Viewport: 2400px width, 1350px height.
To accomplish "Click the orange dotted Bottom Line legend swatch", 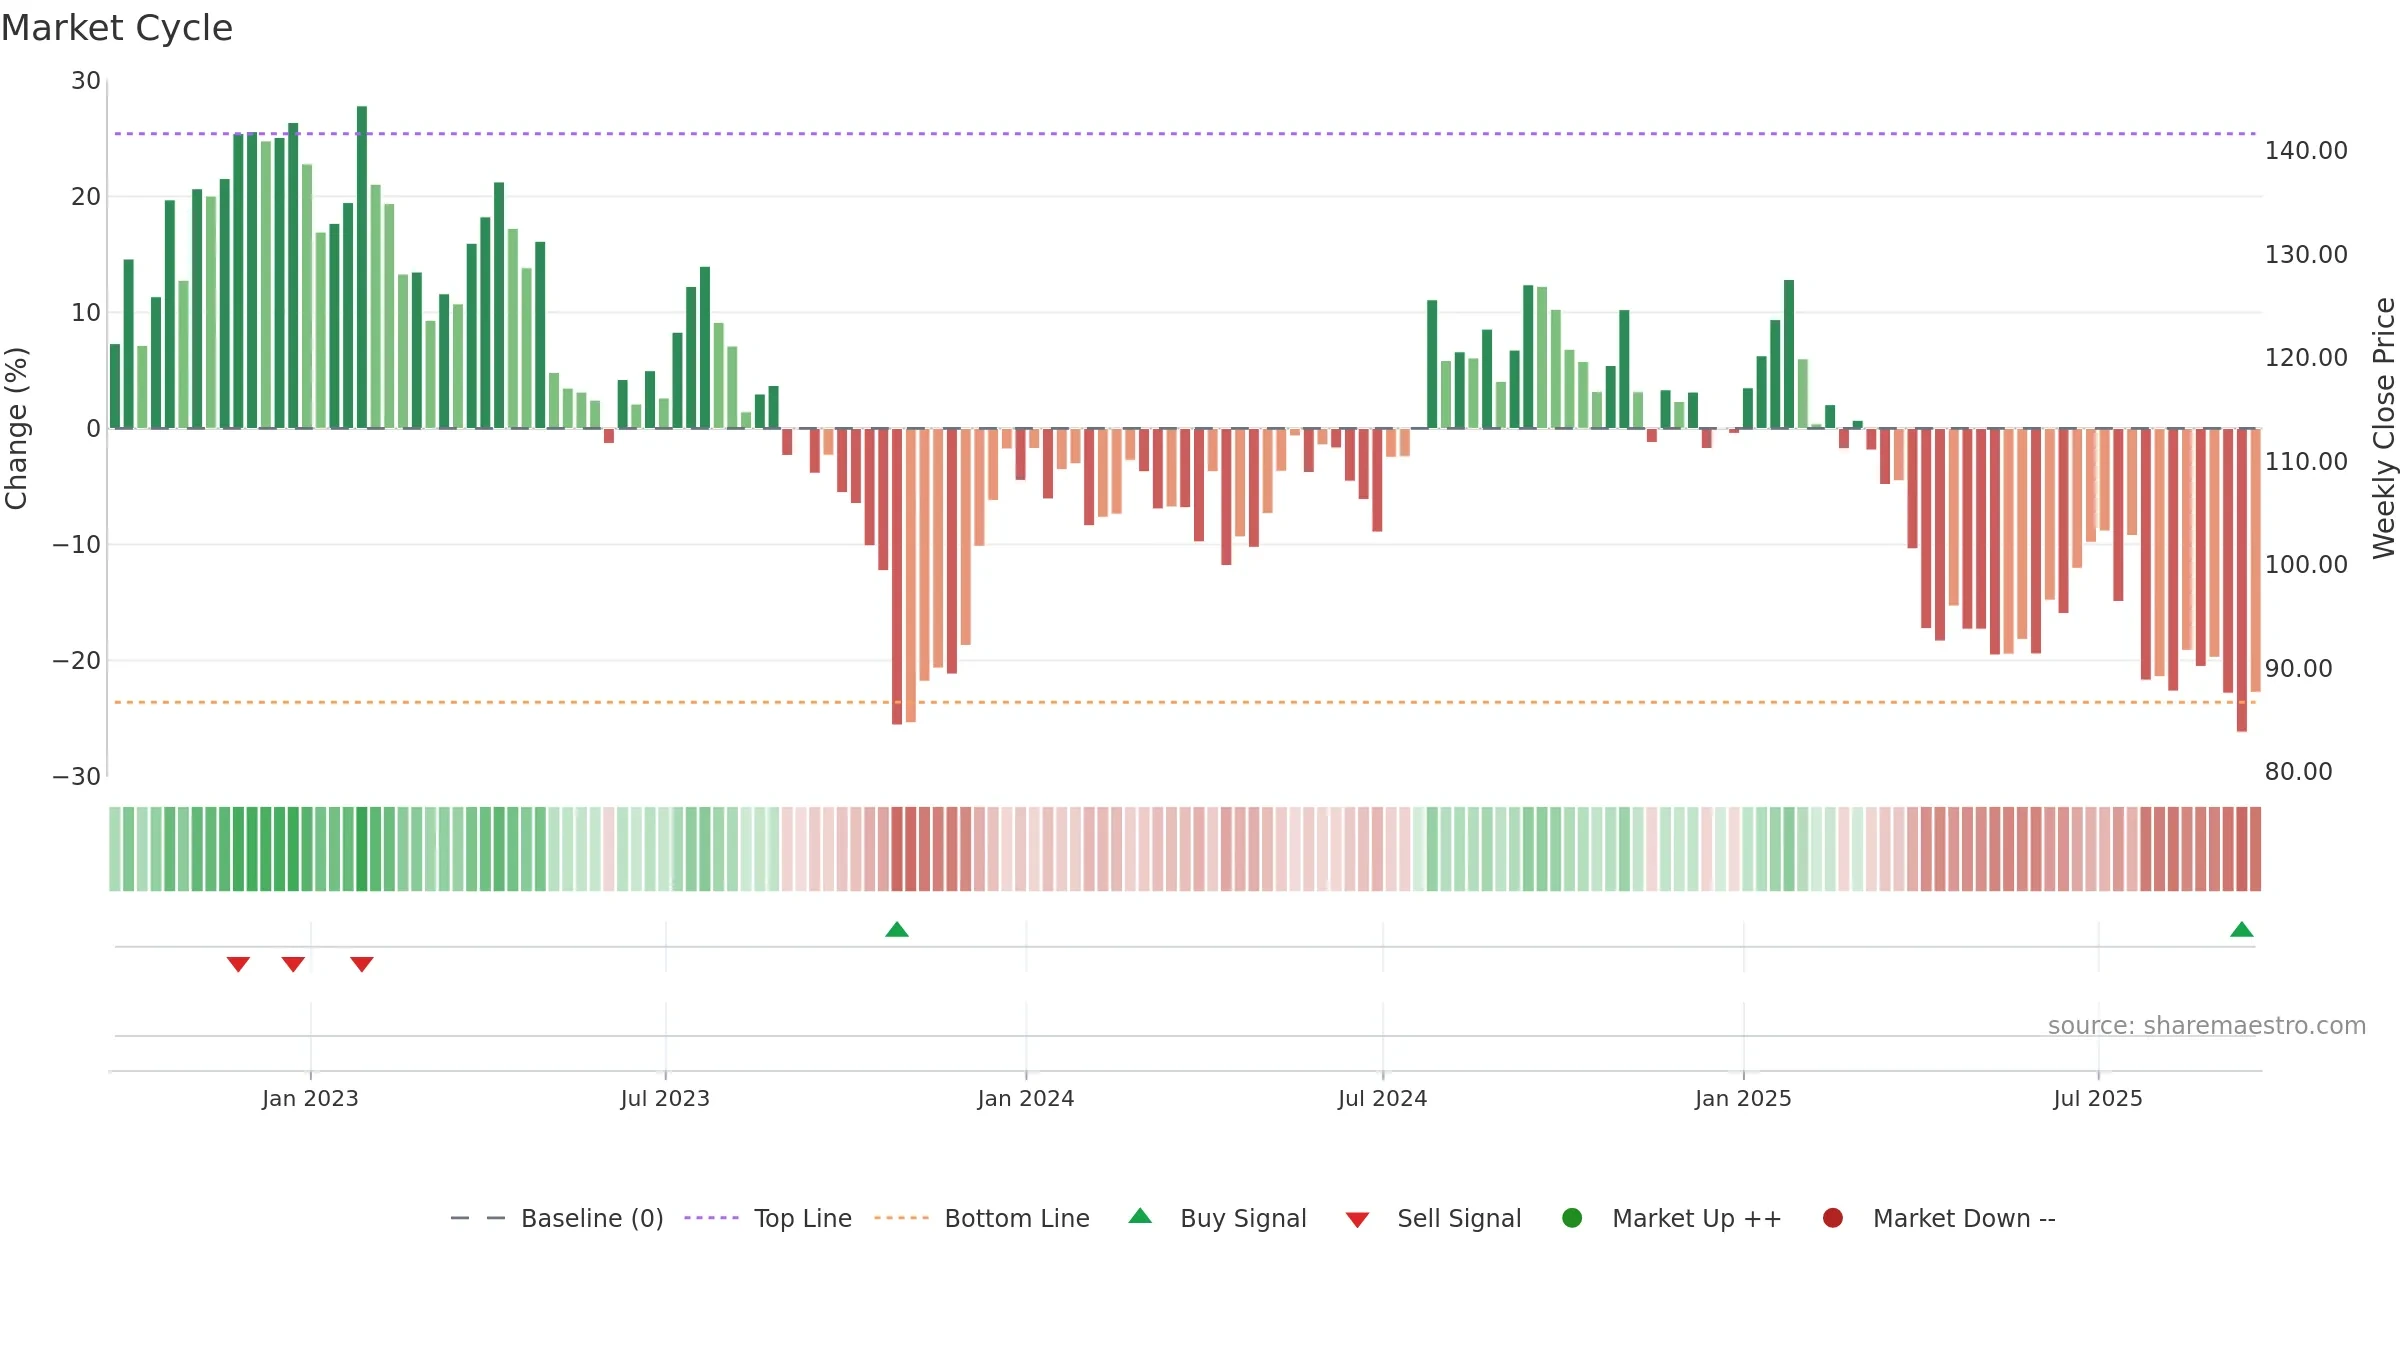I will pos(901,1218).
